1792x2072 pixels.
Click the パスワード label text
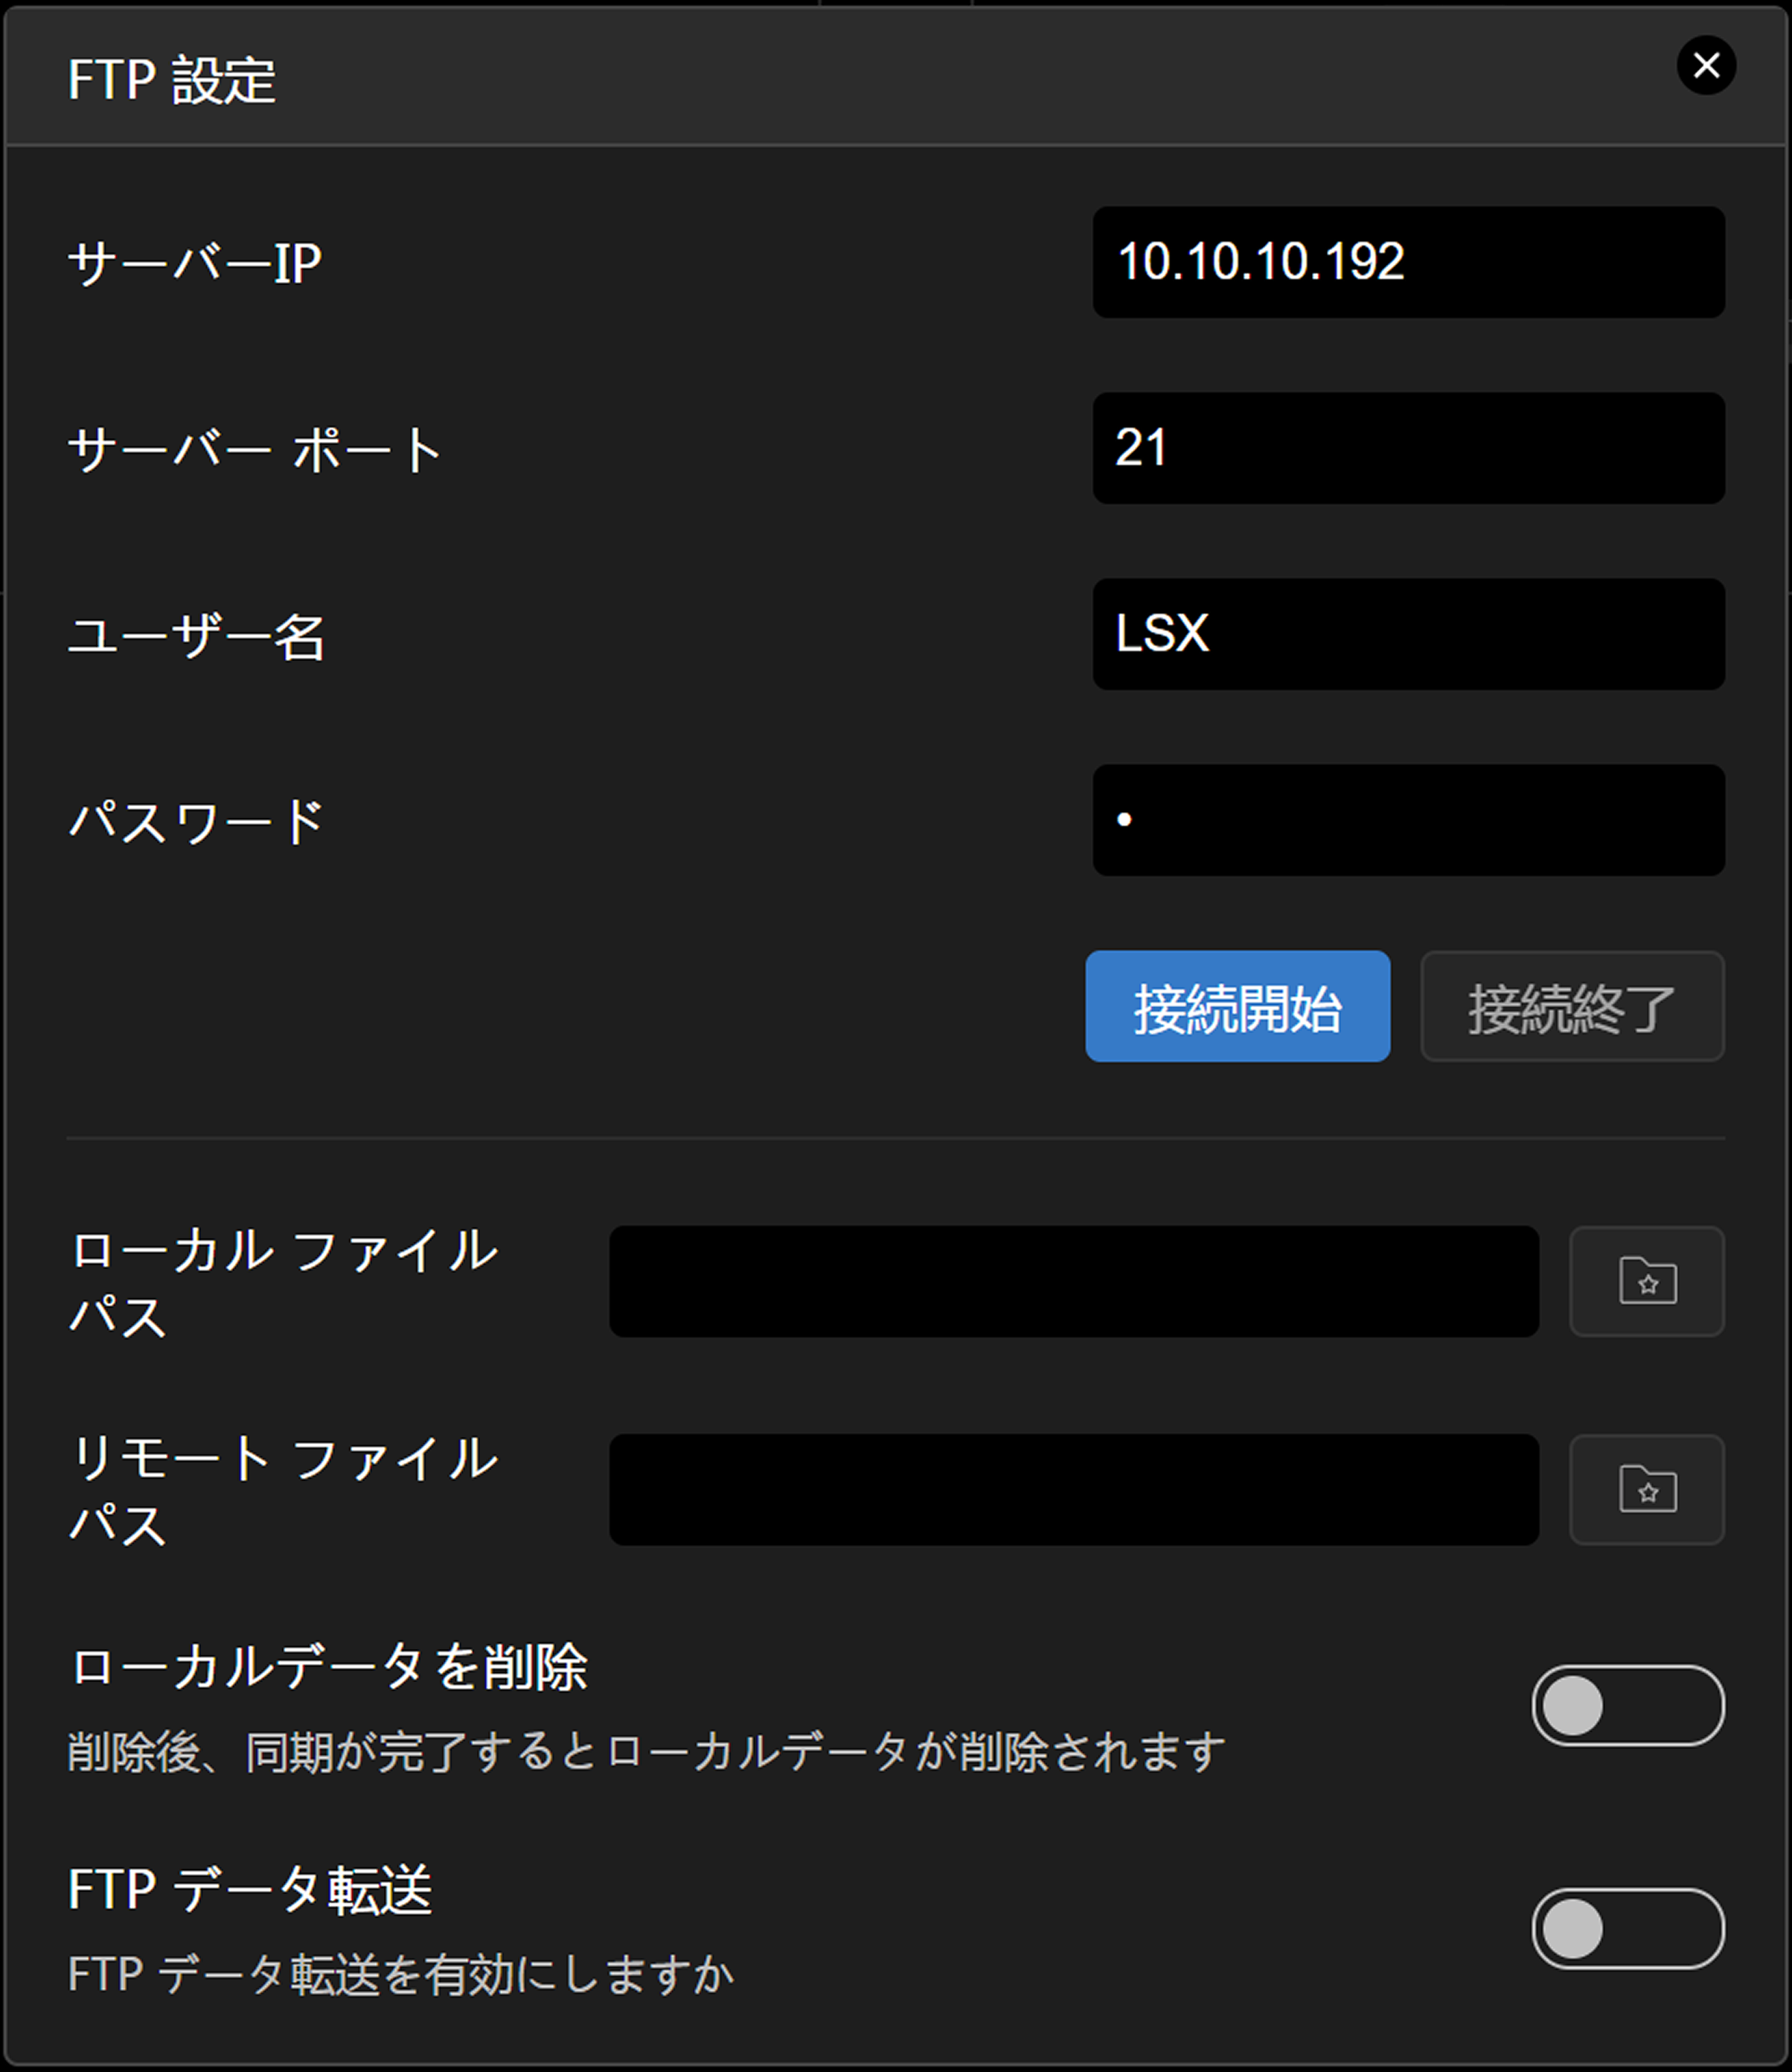pyautogui.click(x=197, y=822)
